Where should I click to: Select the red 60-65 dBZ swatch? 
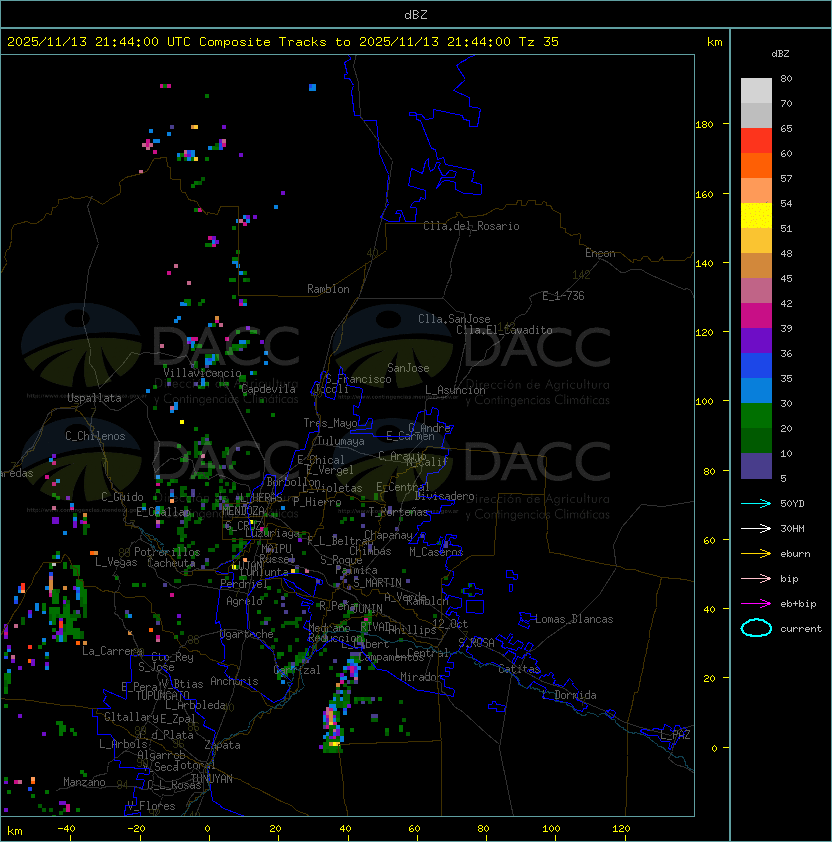(x=756, y=141)
